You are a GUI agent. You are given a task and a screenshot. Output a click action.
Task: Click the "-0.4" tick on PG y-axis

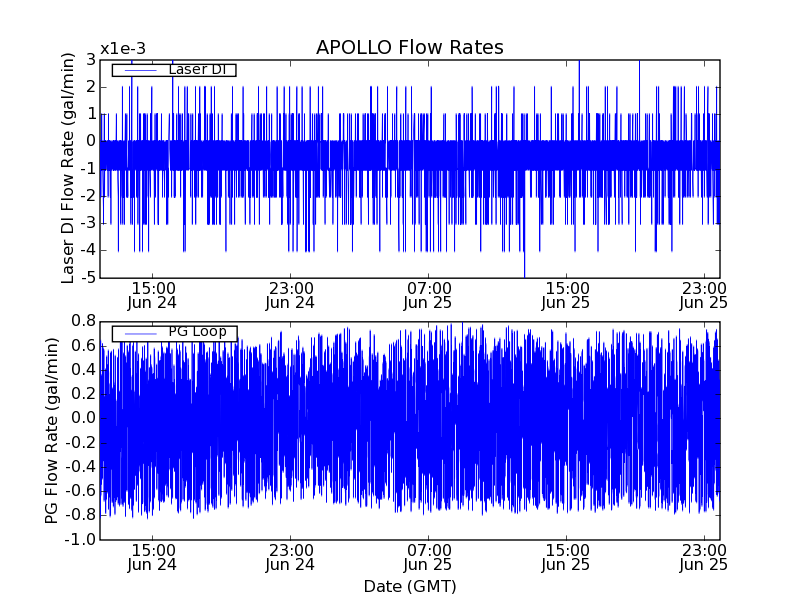tap(81, 467)
